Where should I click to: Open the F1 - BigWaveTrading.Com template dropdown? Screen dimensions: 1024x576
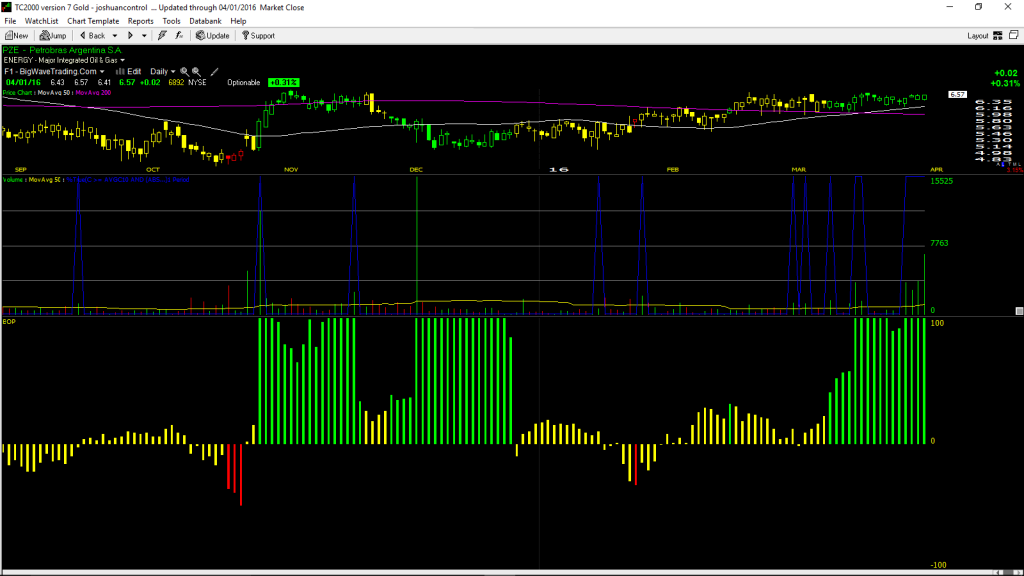pyautogui.click(x=54, y=72)
